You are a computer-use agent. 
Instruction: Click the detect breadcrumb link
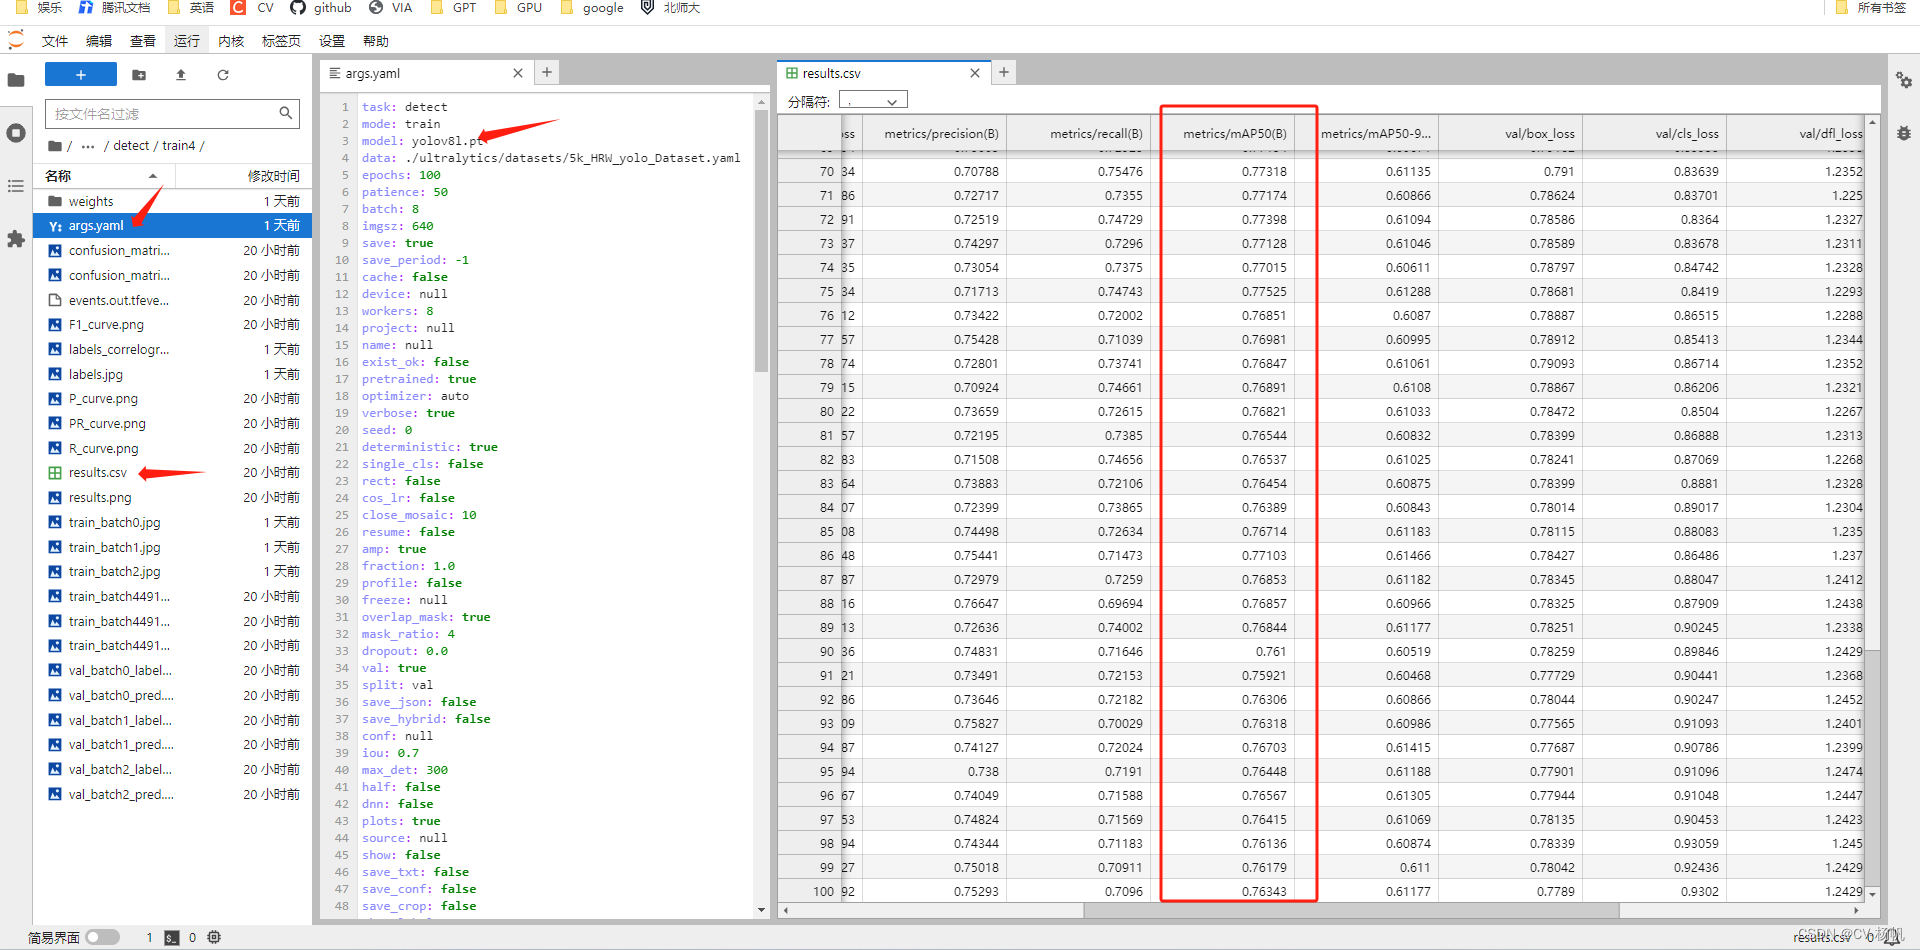point(131,146)
